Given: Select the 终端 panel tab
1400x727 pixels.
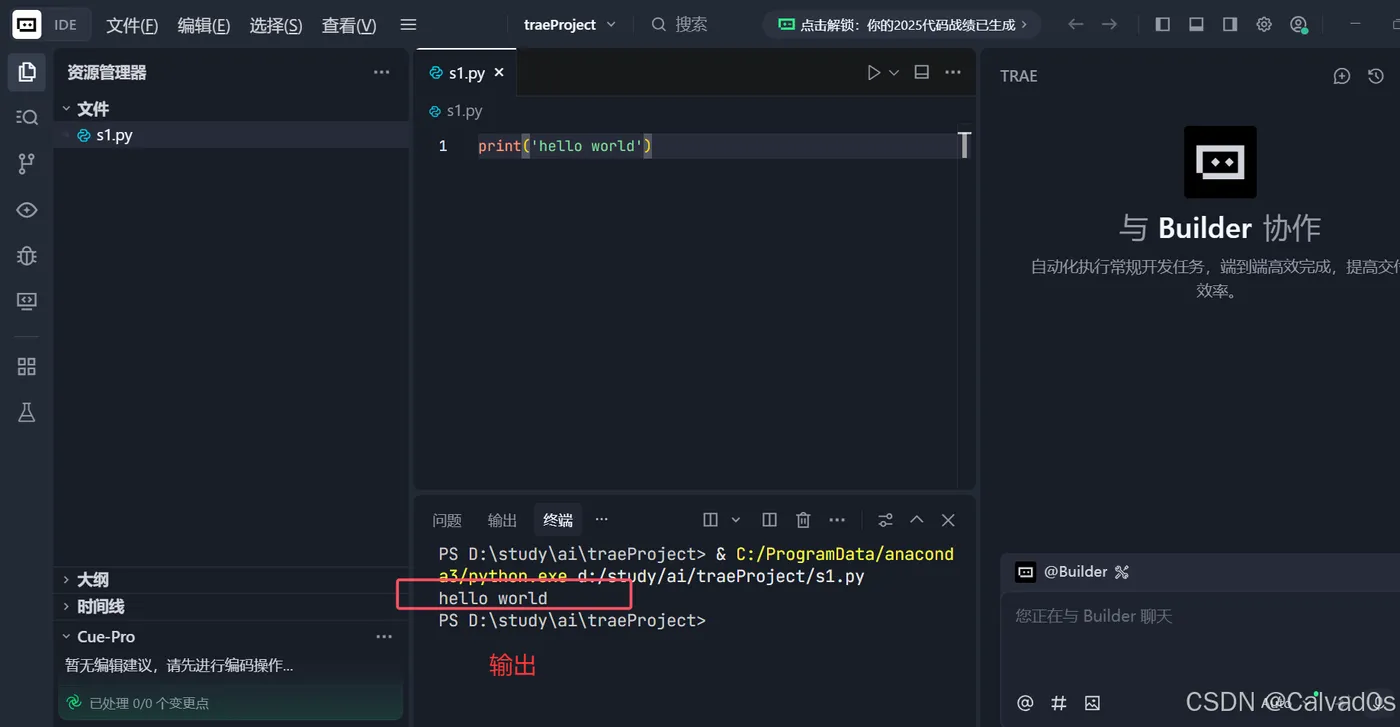Looking at the screenshot, I should [558, 520].
